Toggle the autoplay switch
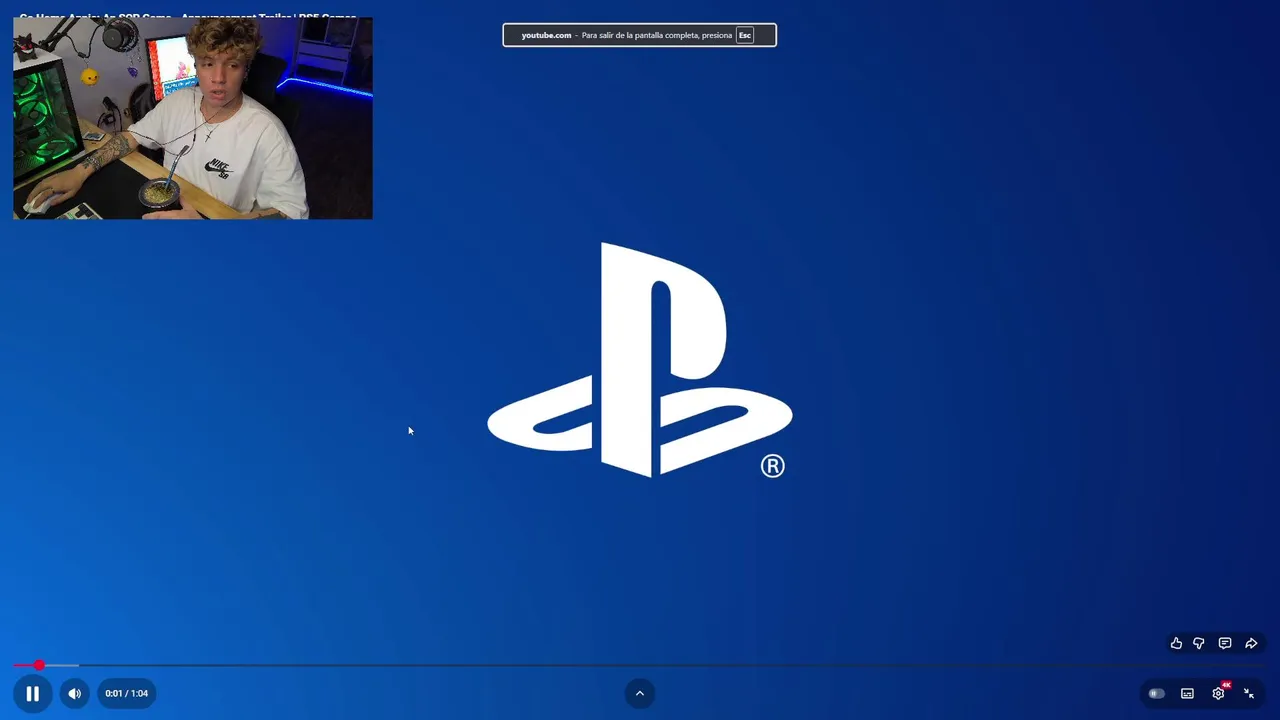1280x720 pixels. [1157, 693]
